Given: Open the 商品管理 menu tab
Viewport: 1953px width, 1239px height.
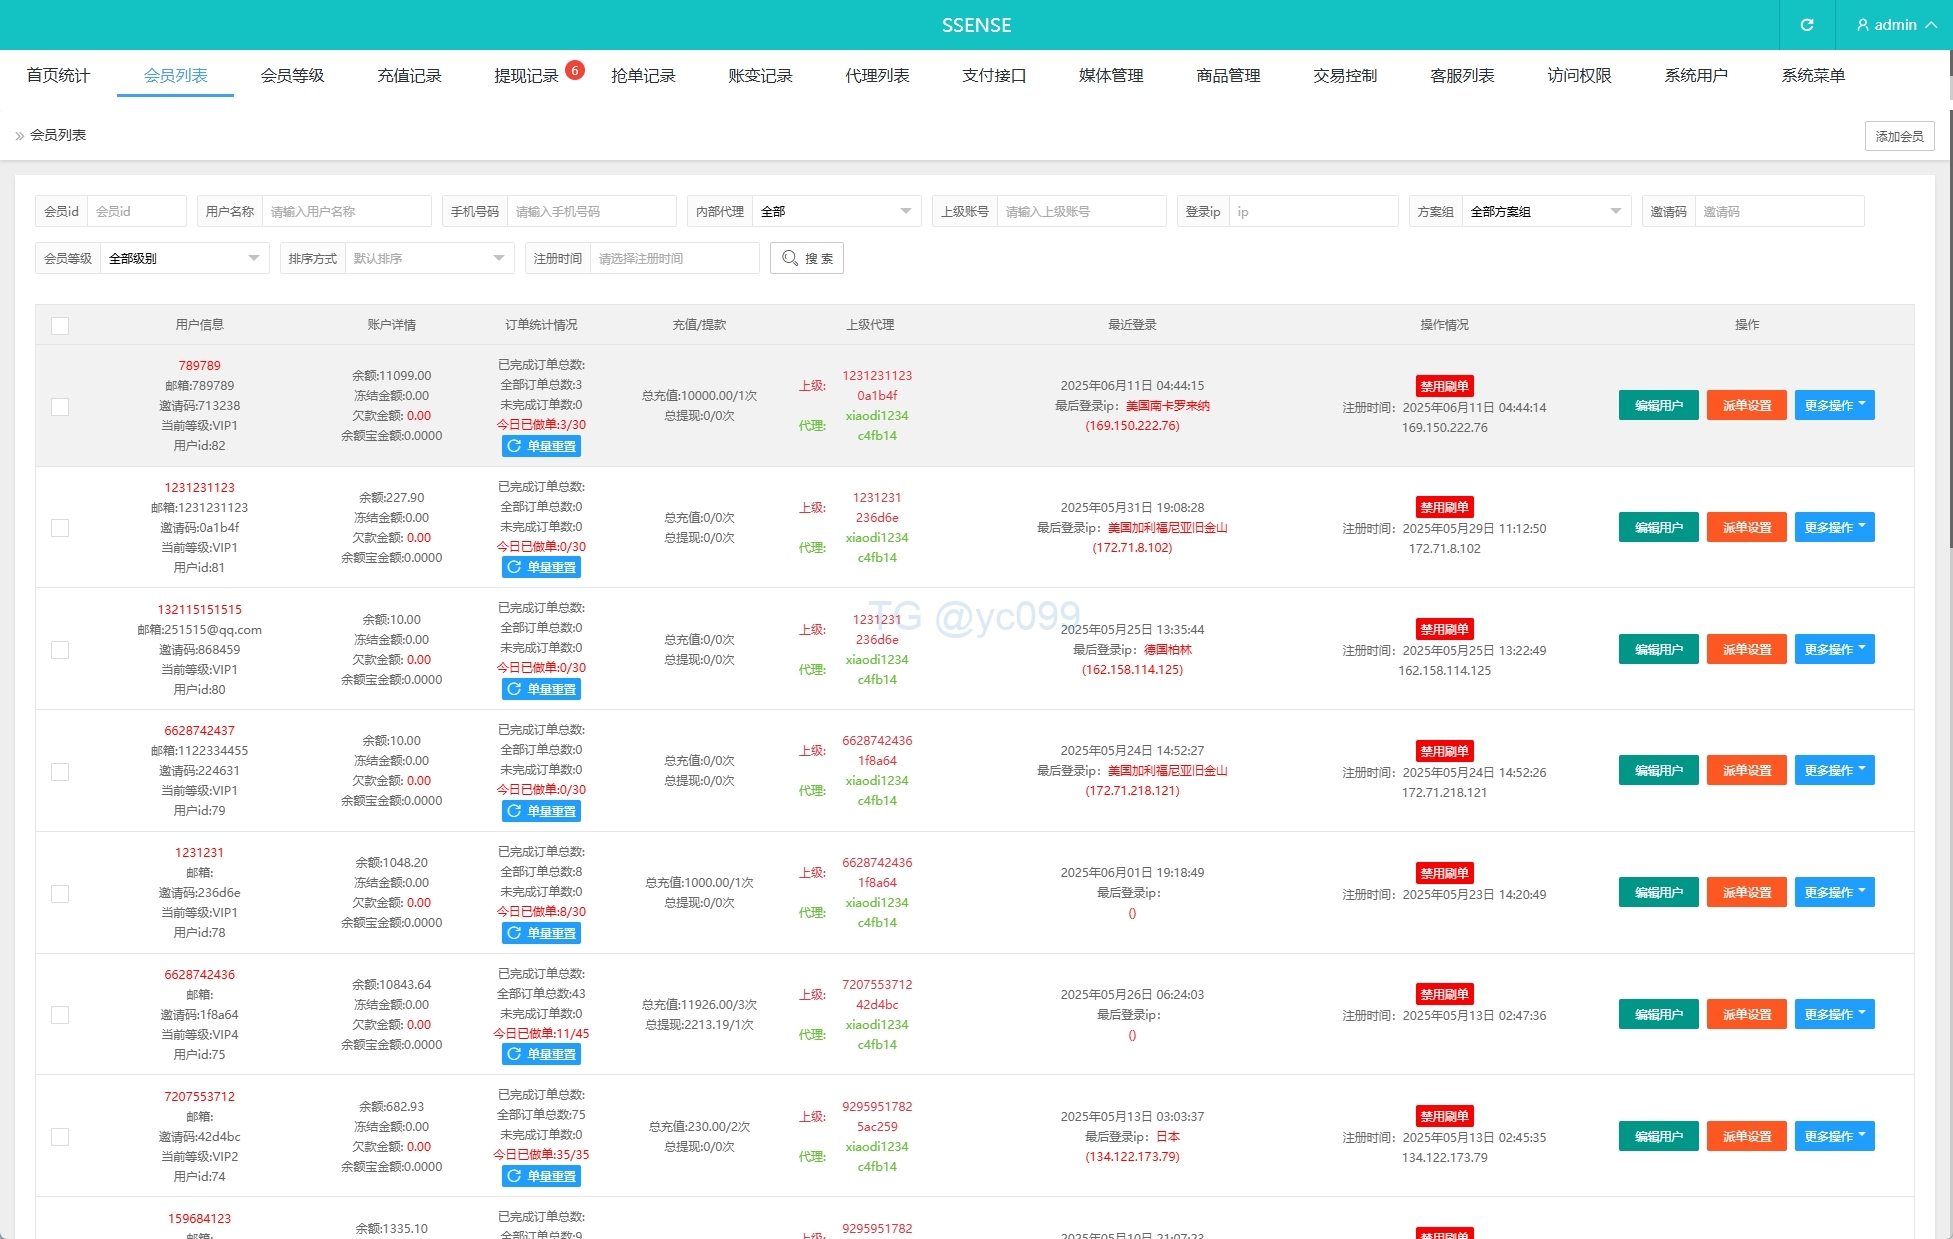Looking at the screenshot, I should (x=1227, y=75).
